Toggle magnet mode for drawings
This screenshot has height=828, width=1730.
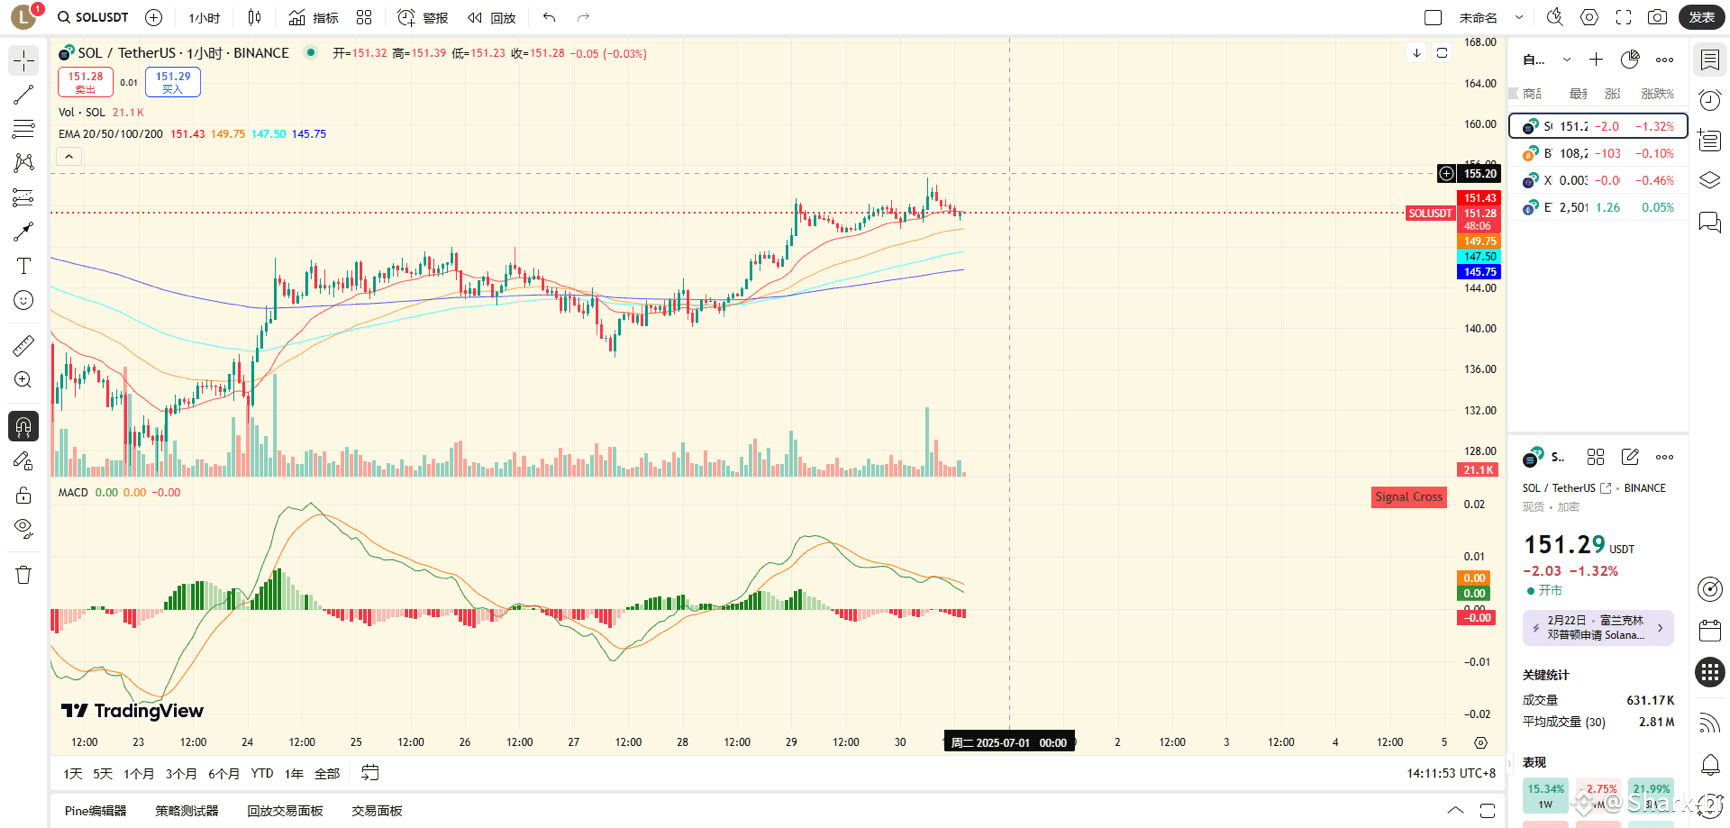coord(23,427)
